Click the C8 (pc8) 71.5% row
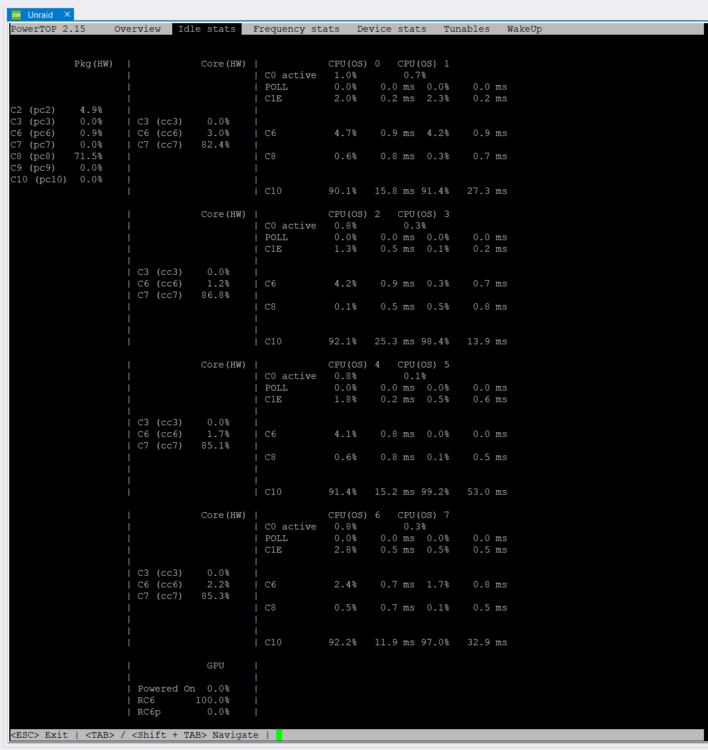Image resolution: width=708 pixels, height=750 pixels. pyautogui.click(x=56, y=156)
